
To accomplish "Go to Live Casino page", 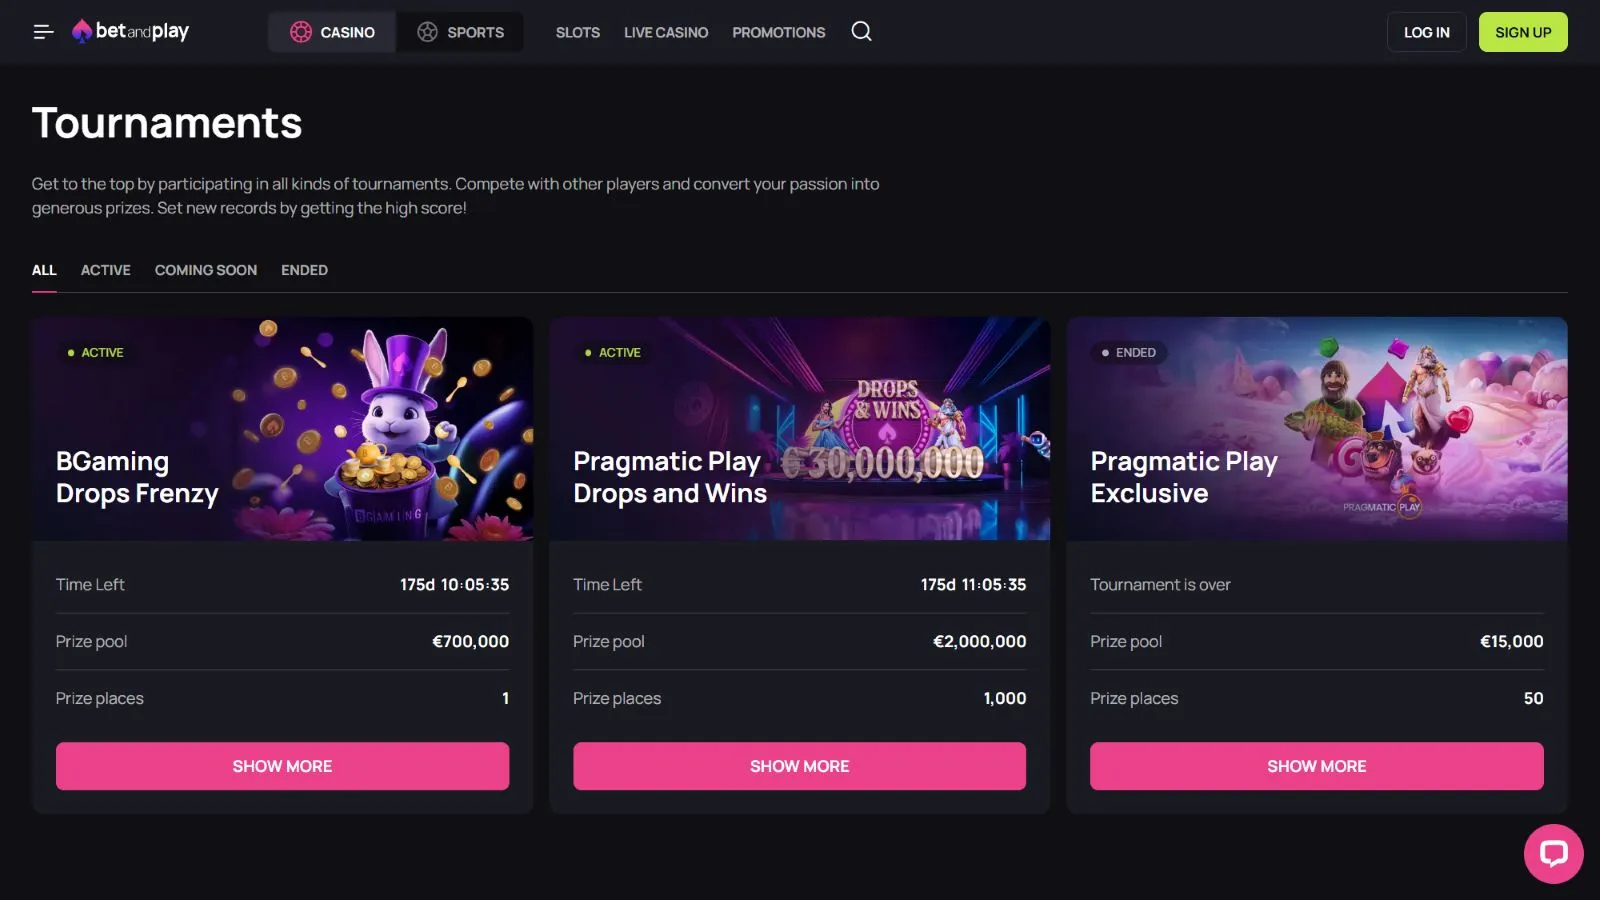I will click(666, 32).
